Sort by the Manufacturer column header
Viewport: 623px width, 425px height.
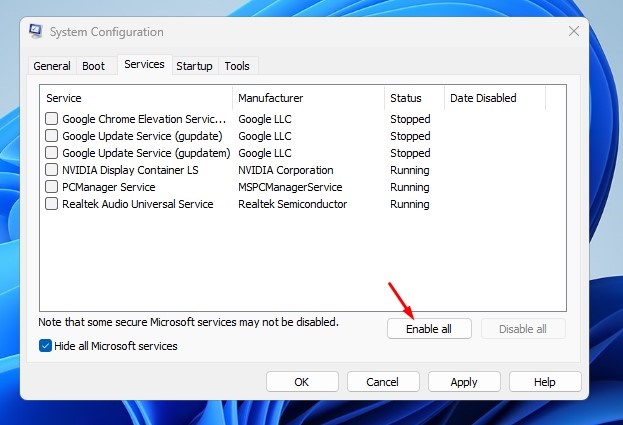(x=308, y=98)
